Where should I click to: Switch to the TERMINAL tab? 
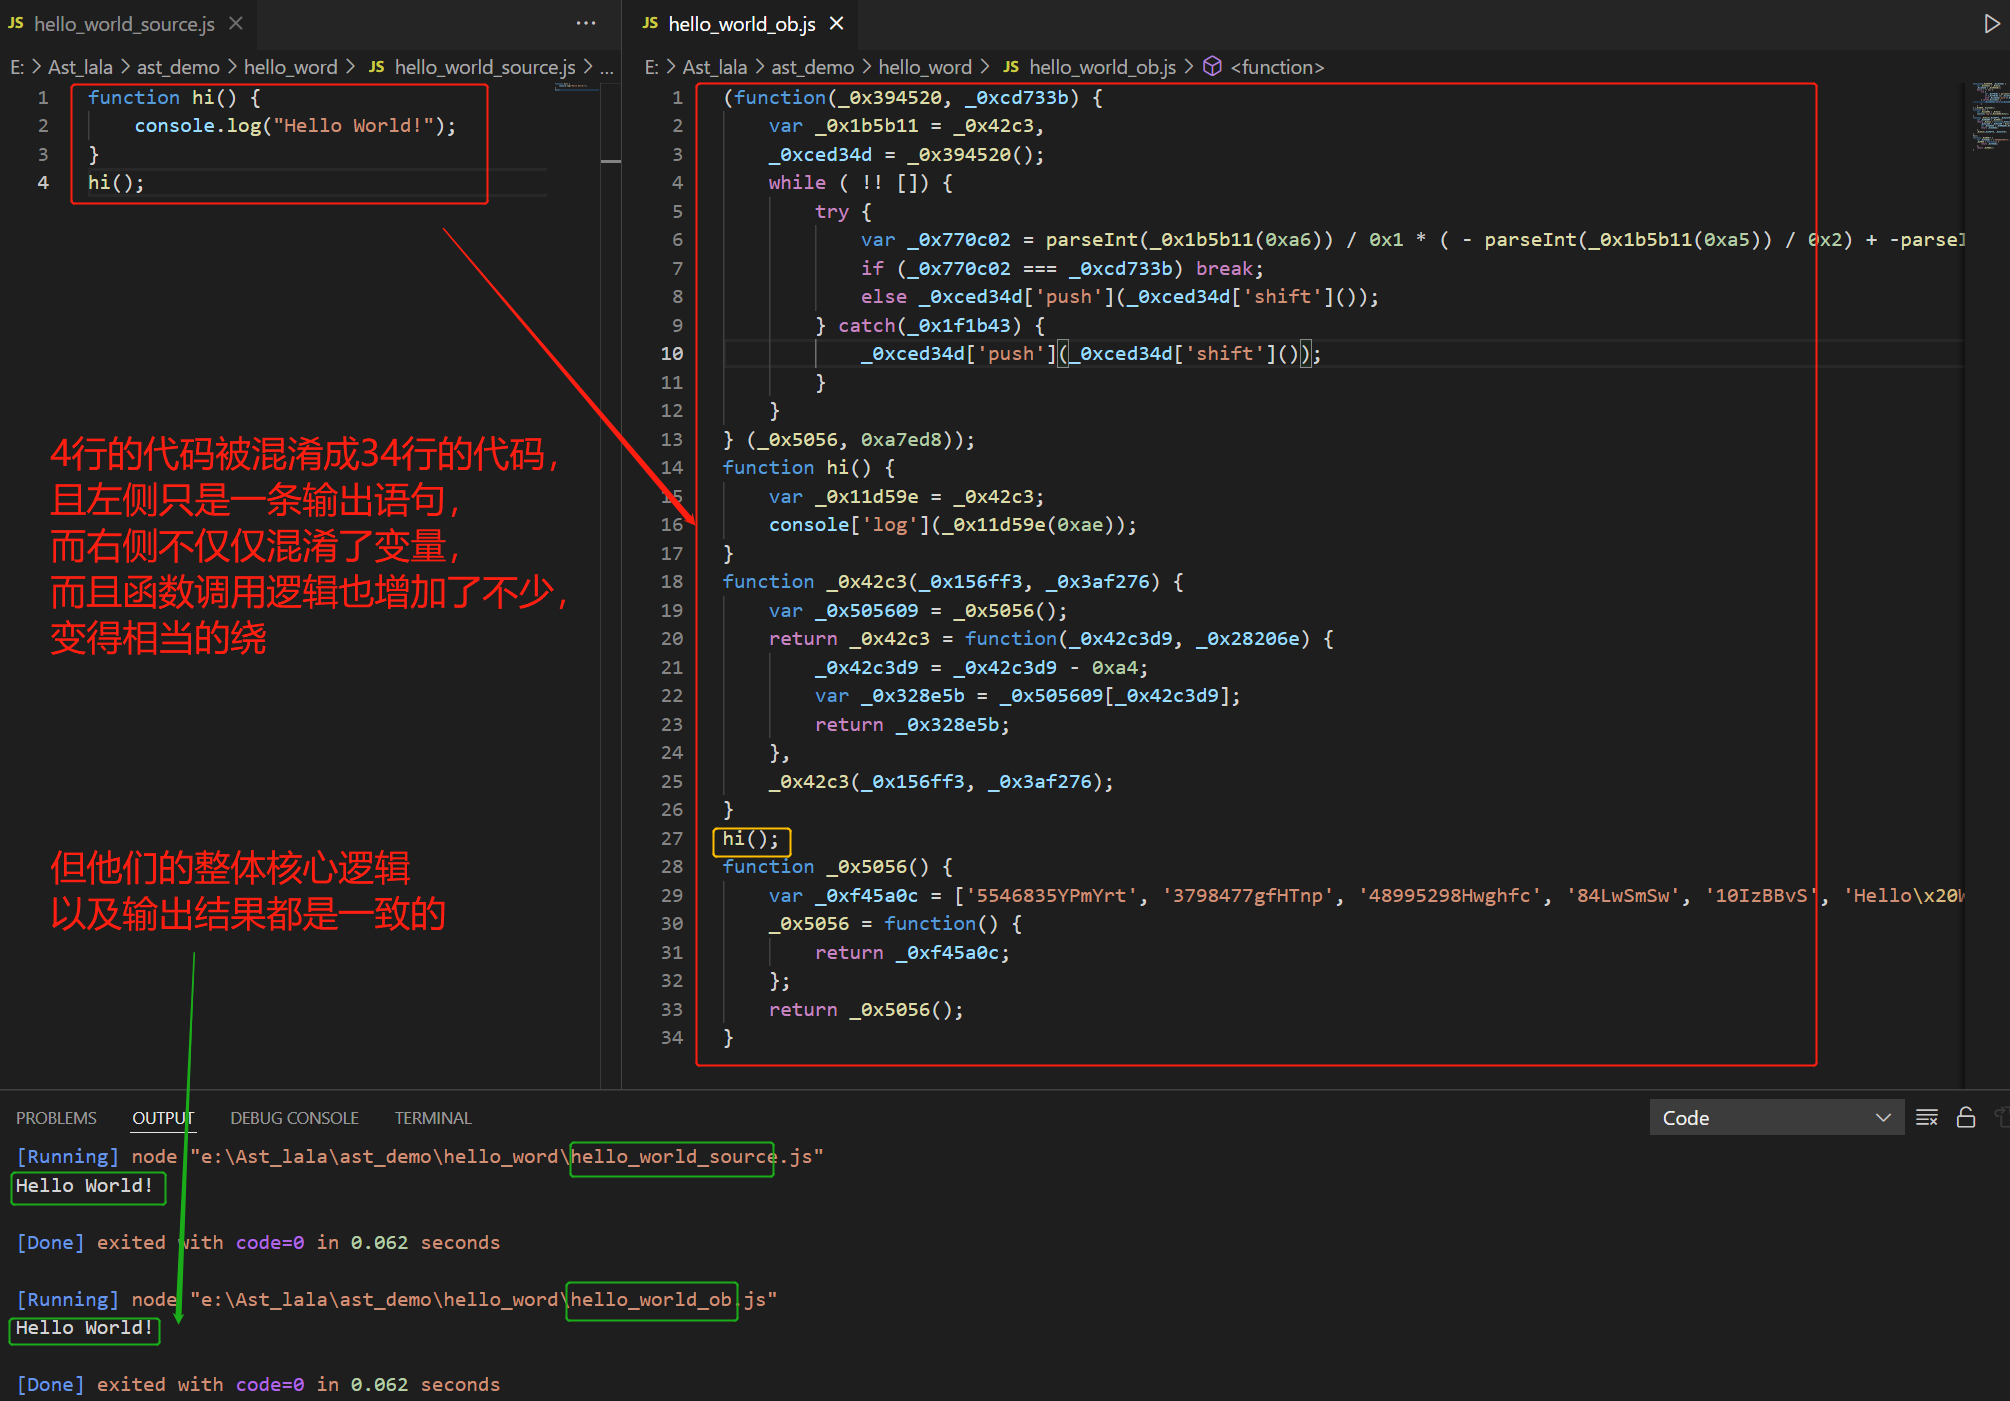pyautogui.click(x=432, y=1118)
